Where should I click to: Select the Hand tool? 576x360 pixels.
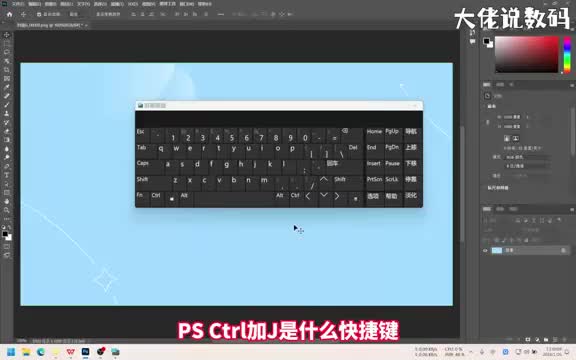tap(7, 201)
